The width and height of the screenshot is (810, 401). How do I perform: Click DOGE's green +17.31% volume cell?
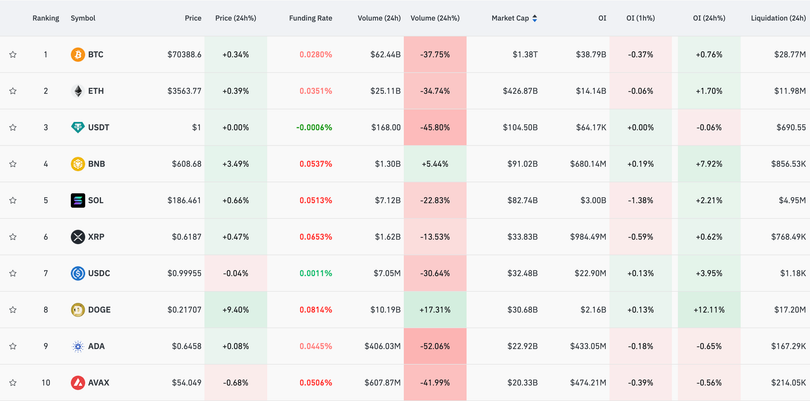pyautogui.click(x=435, y=310)
